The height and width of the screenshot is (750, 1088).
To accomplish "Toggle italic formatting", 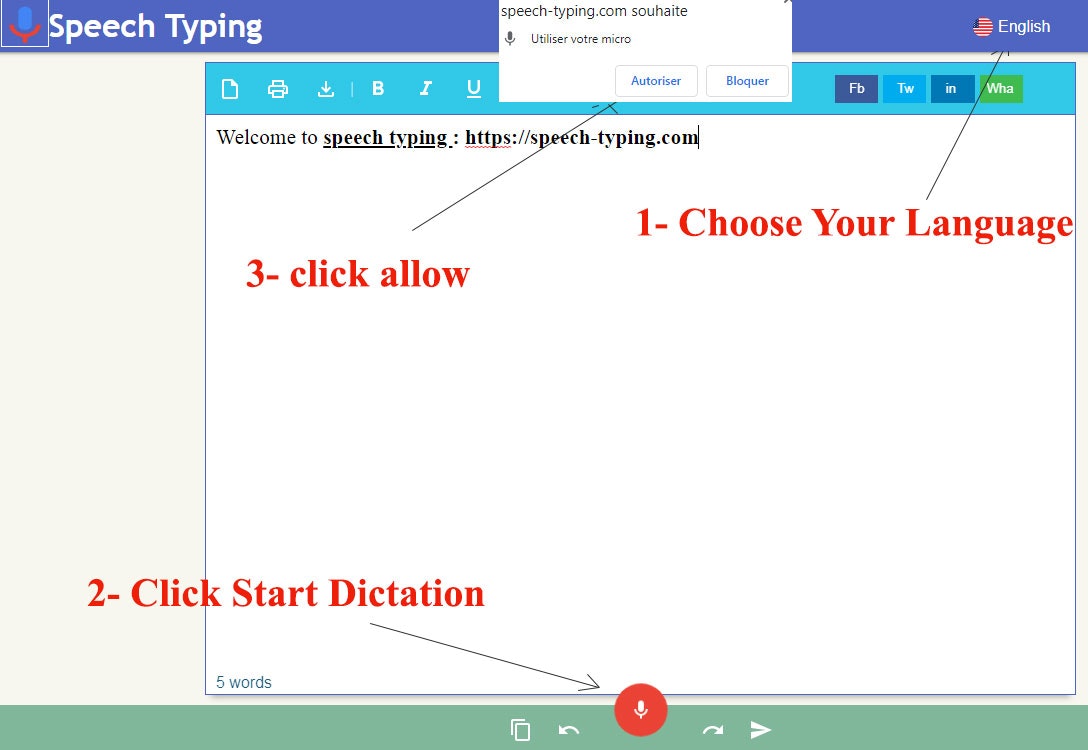I will [x=425, y=88].
